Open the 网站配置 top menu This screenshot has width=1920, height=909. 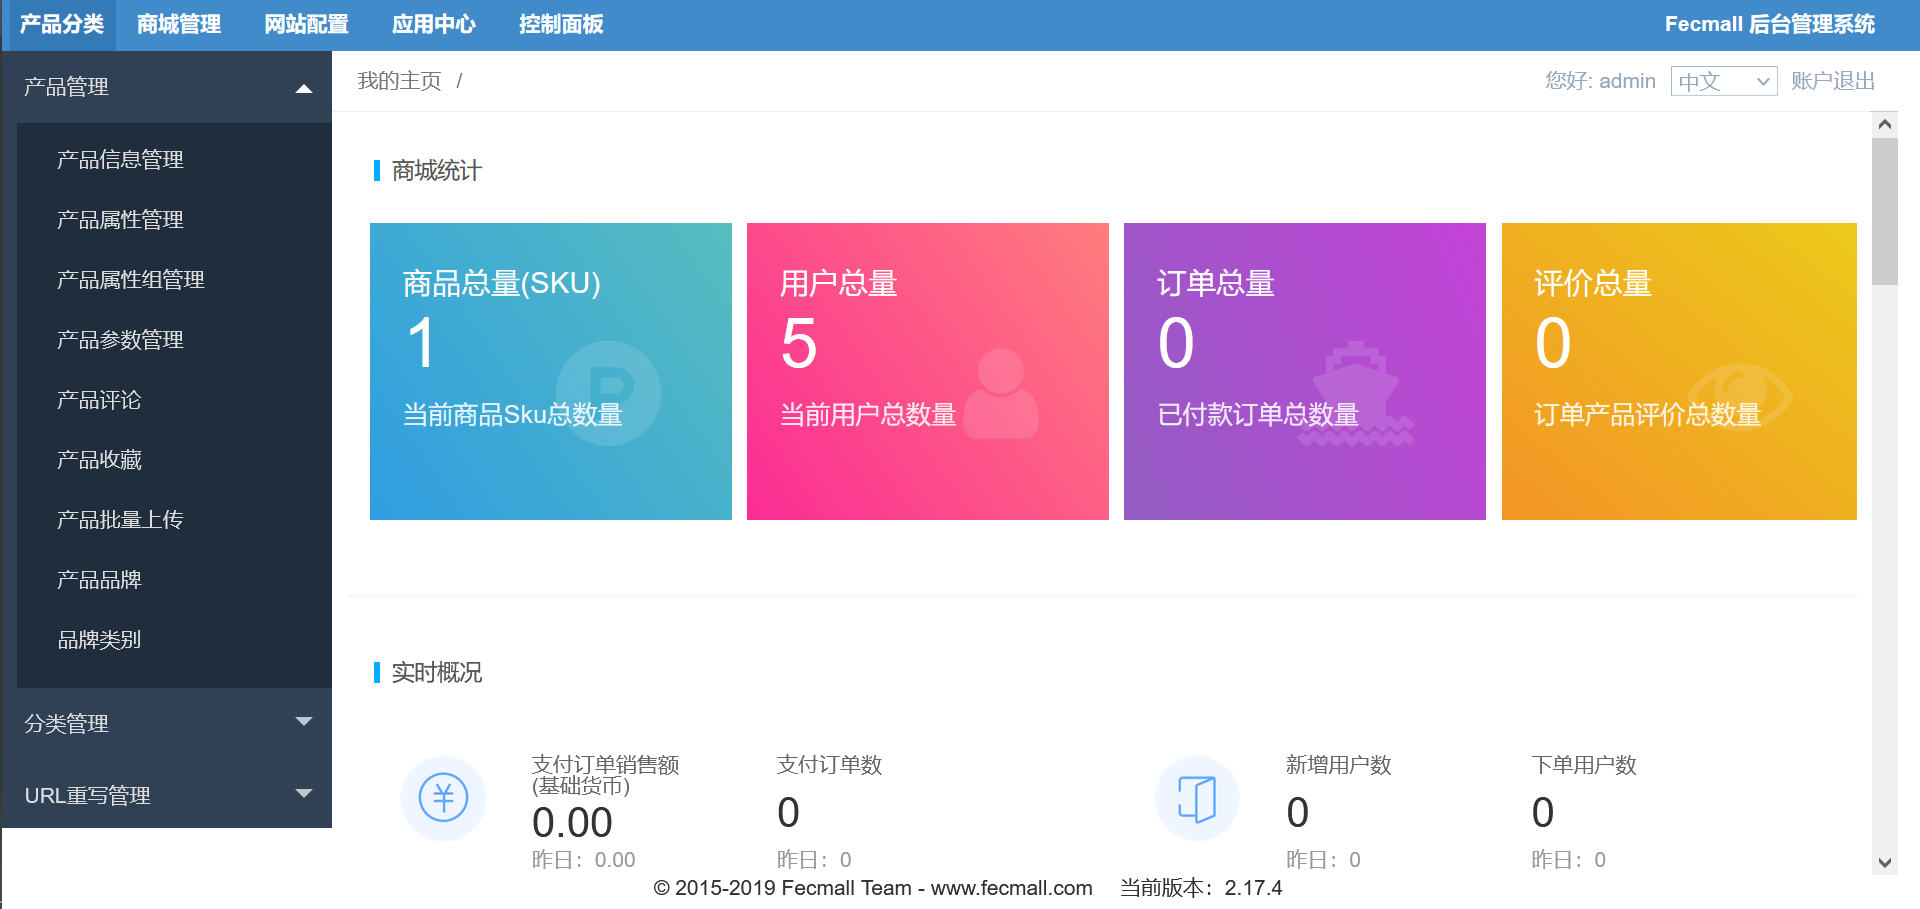pos(306,24)
